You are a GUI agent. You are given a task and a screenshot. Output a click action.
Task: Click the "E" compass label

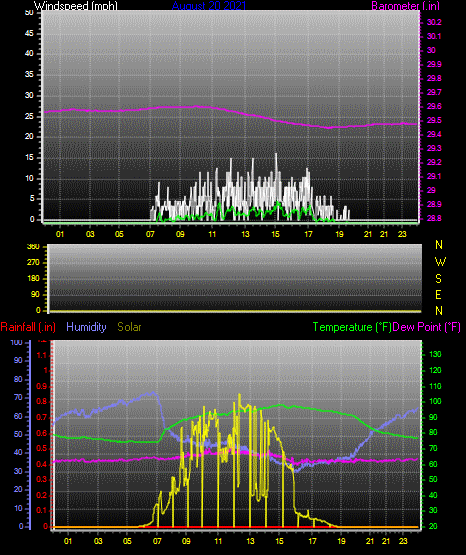coord(438,295)
